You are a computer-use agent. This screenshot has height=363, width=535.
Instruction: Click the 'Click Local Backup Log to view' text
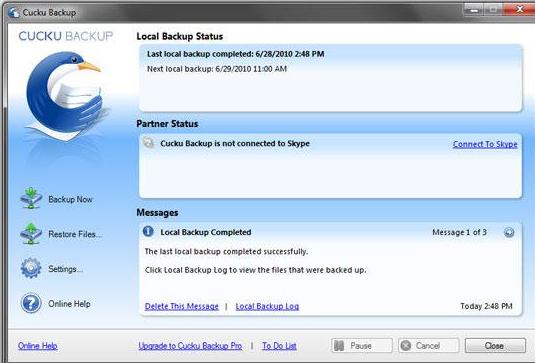(255, 270)
